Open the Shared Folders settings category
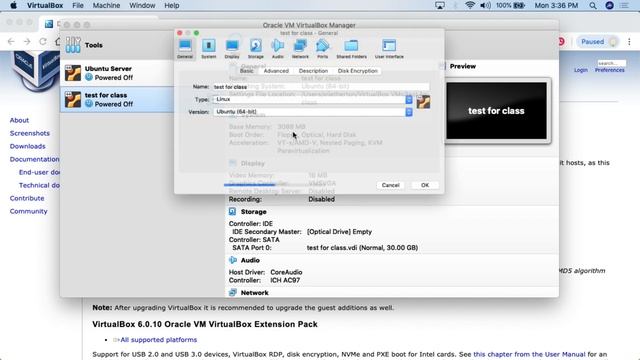Screen dimensions: 640x360 tap(351, 49)
